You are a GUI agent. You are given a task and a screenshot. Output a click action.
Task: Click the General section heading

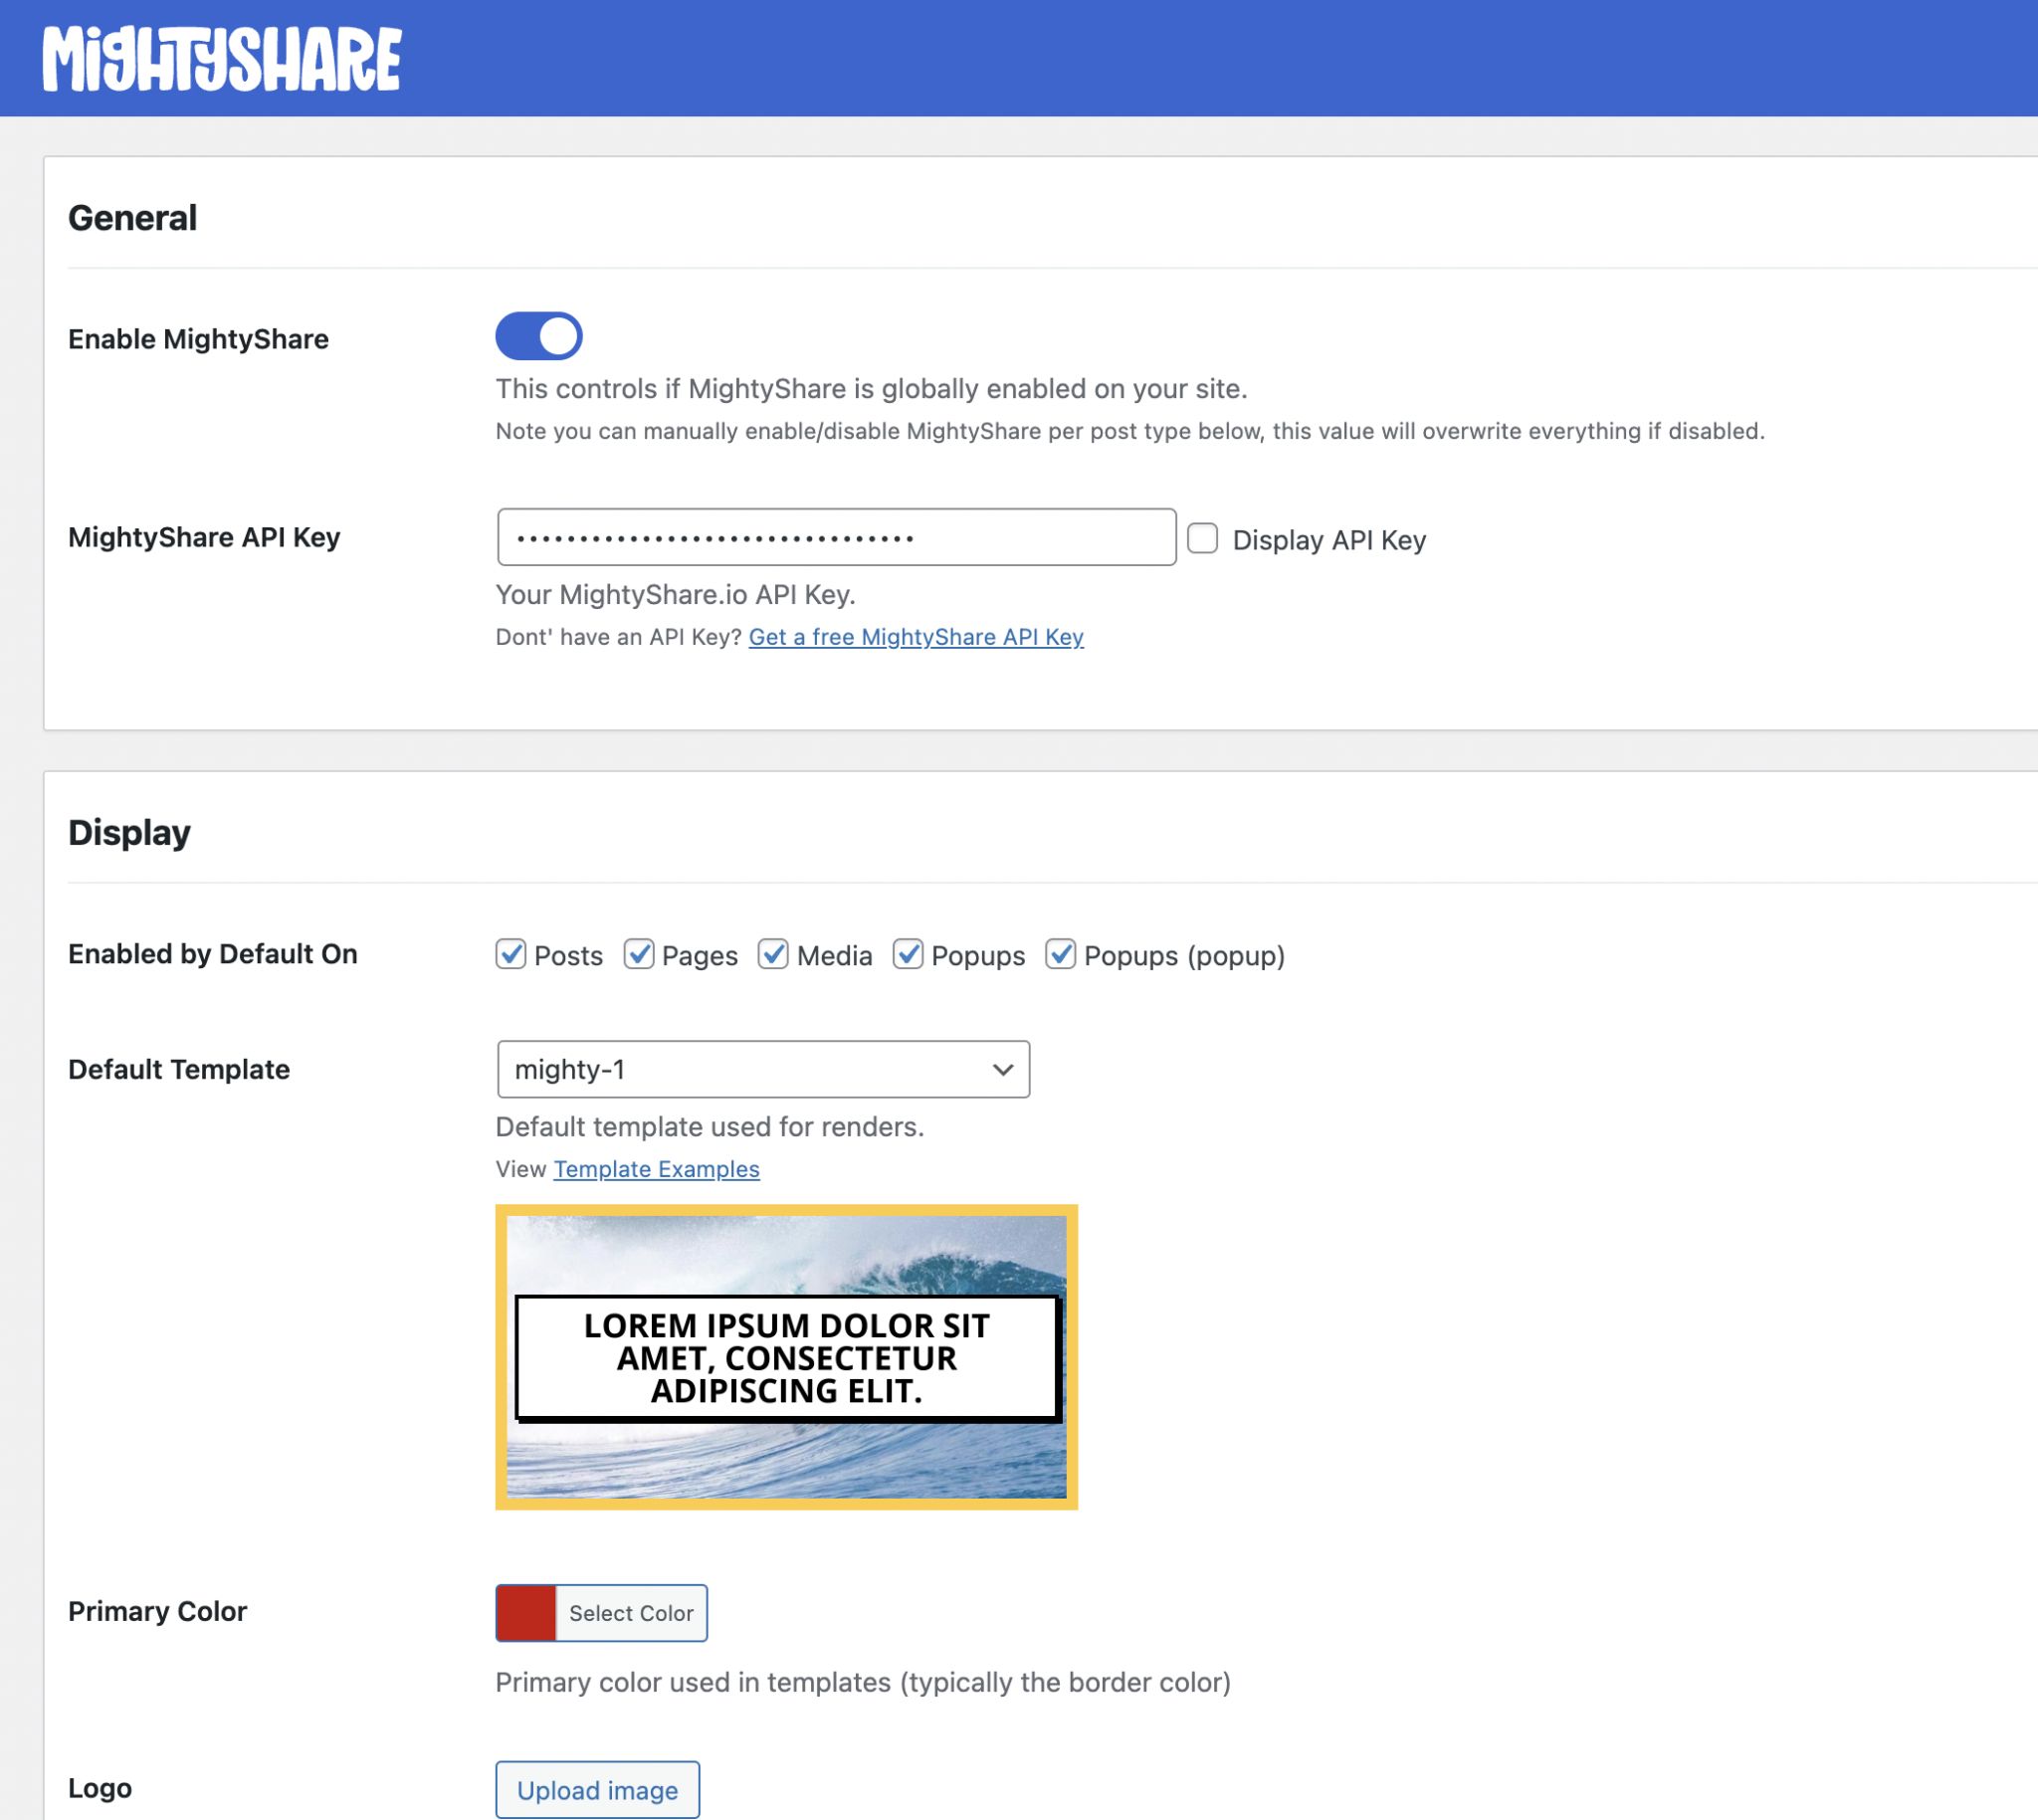[132, 217]
